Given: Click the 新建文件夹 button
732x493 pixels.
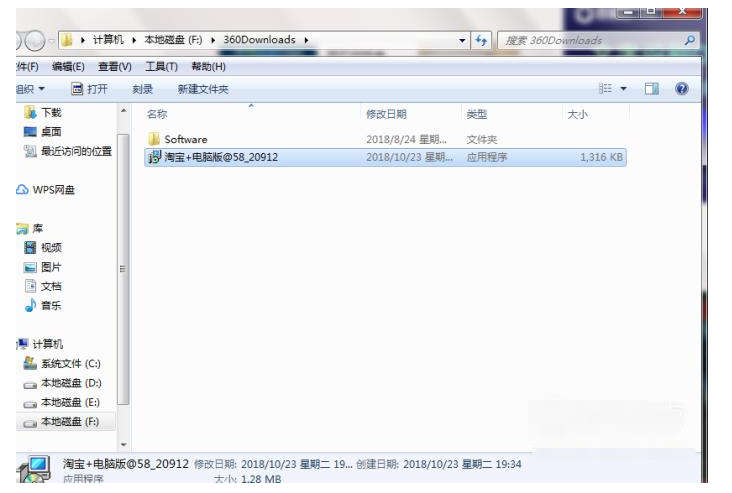Looking at the screenshot, I should pos(203,89).
